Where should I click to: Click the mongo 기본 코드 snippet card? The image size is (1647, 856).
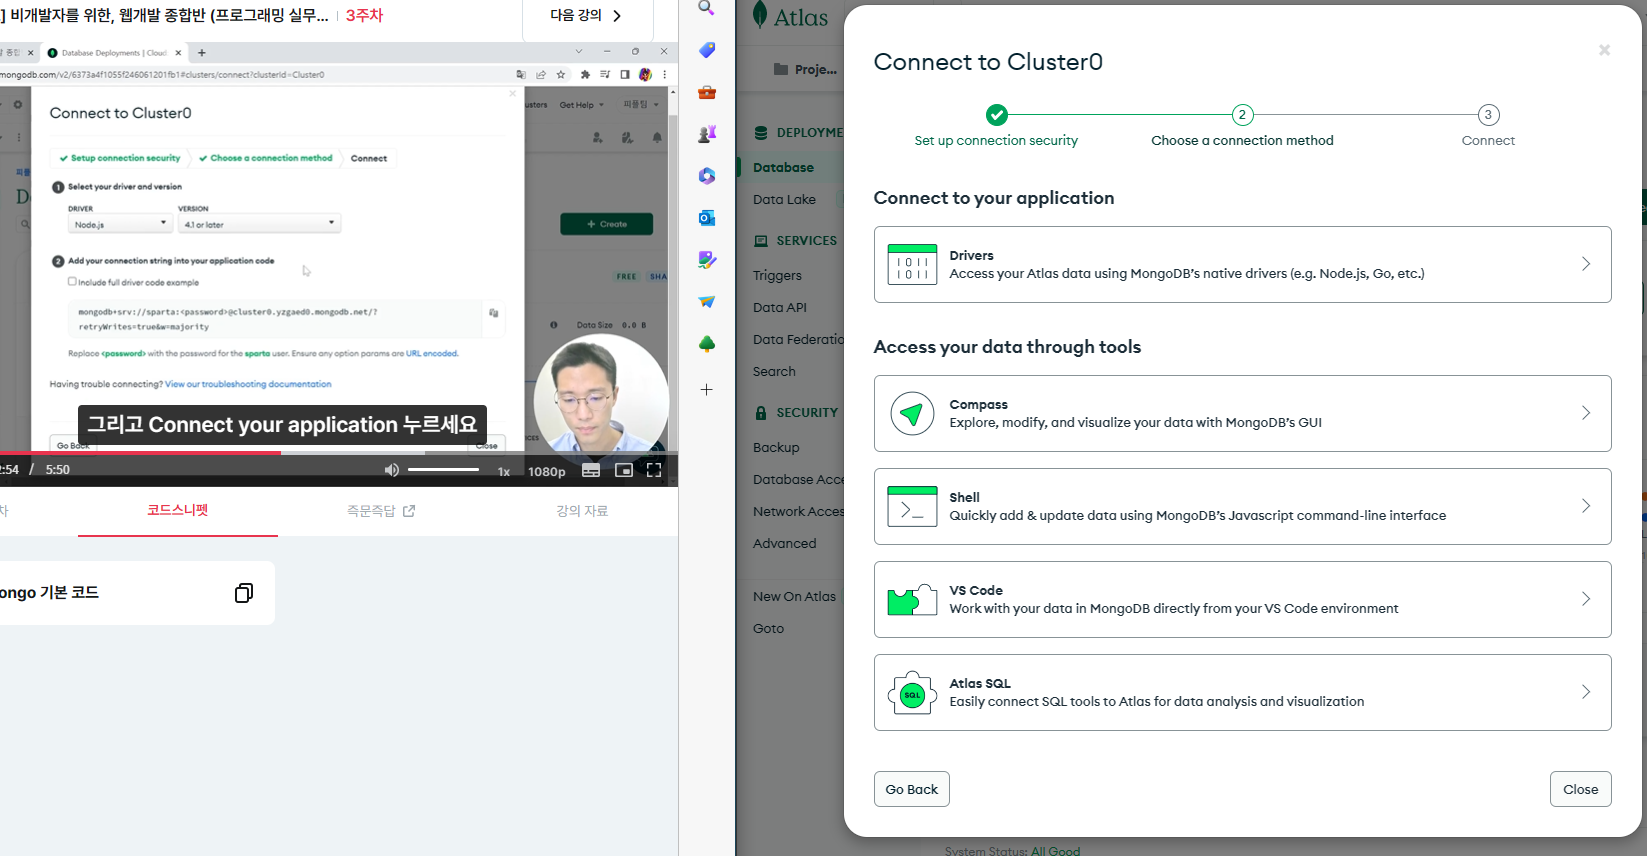(135, 593)
